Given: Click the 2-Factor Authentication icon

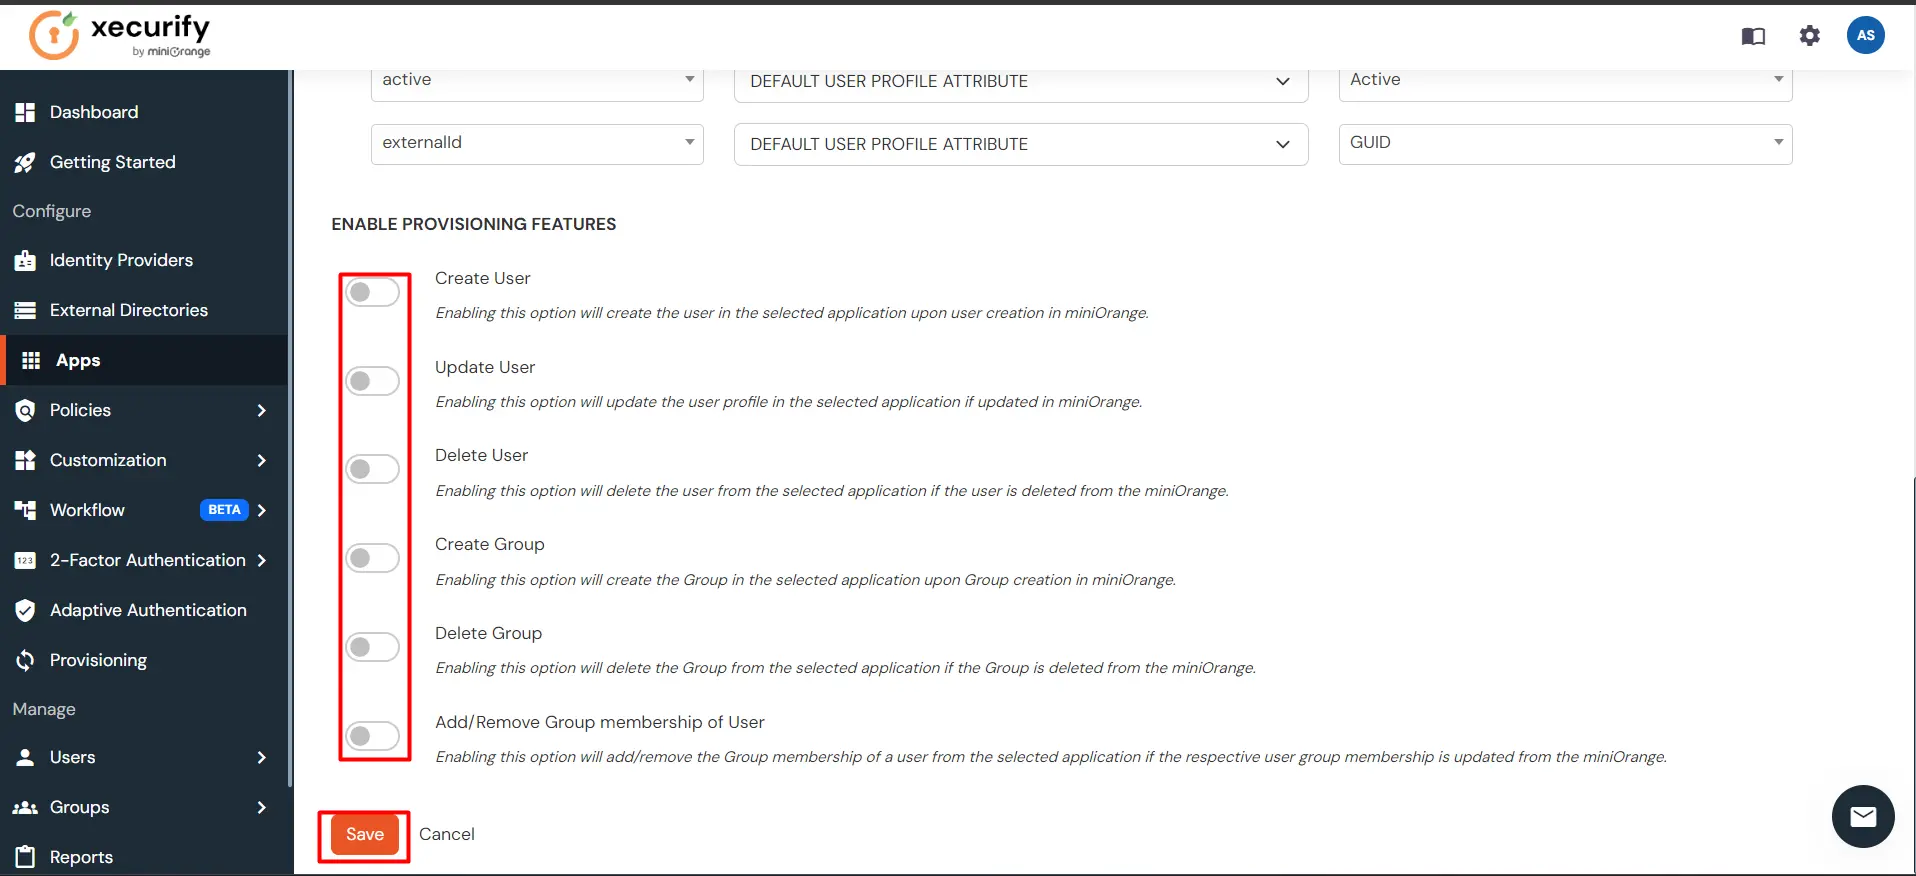Looking at the screenshot, I should (25, 560).
